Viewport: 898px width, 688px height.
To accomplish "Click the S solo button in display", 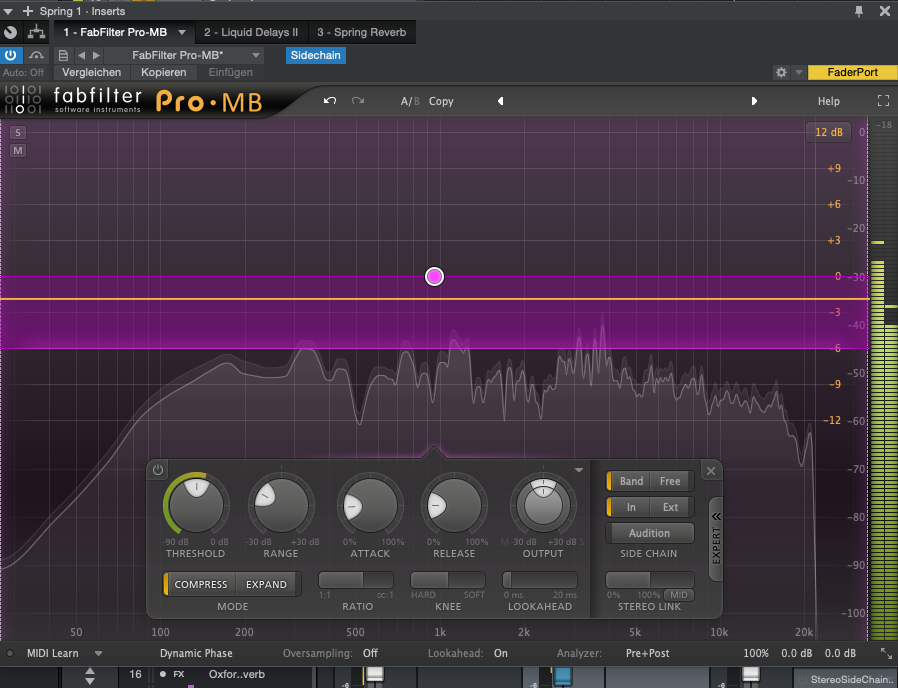I will [x=18, y=133].
